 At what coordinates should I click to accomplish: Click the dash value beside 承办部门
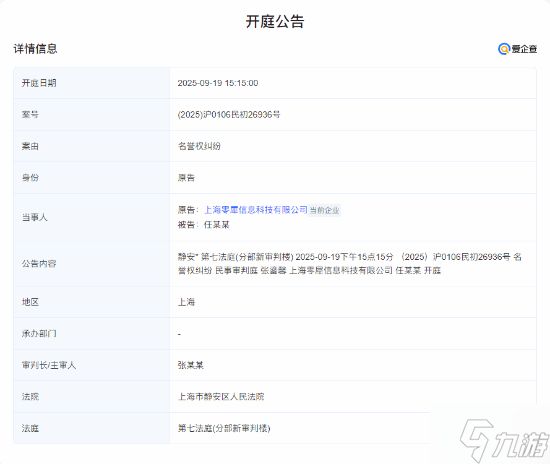click(x=179, y=334)
